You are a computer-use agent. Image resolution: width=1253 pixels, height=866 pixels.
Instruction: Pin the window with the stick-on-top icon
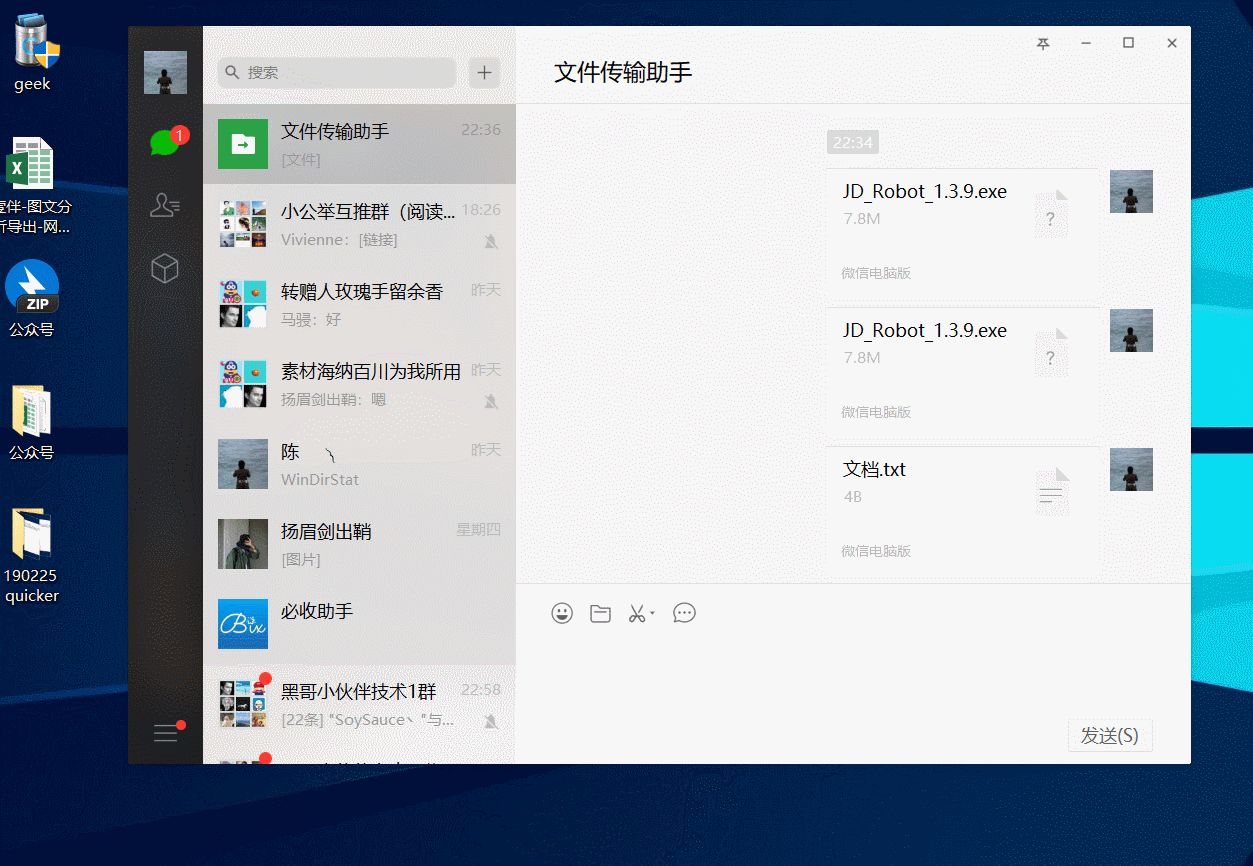pos(1043,43)
